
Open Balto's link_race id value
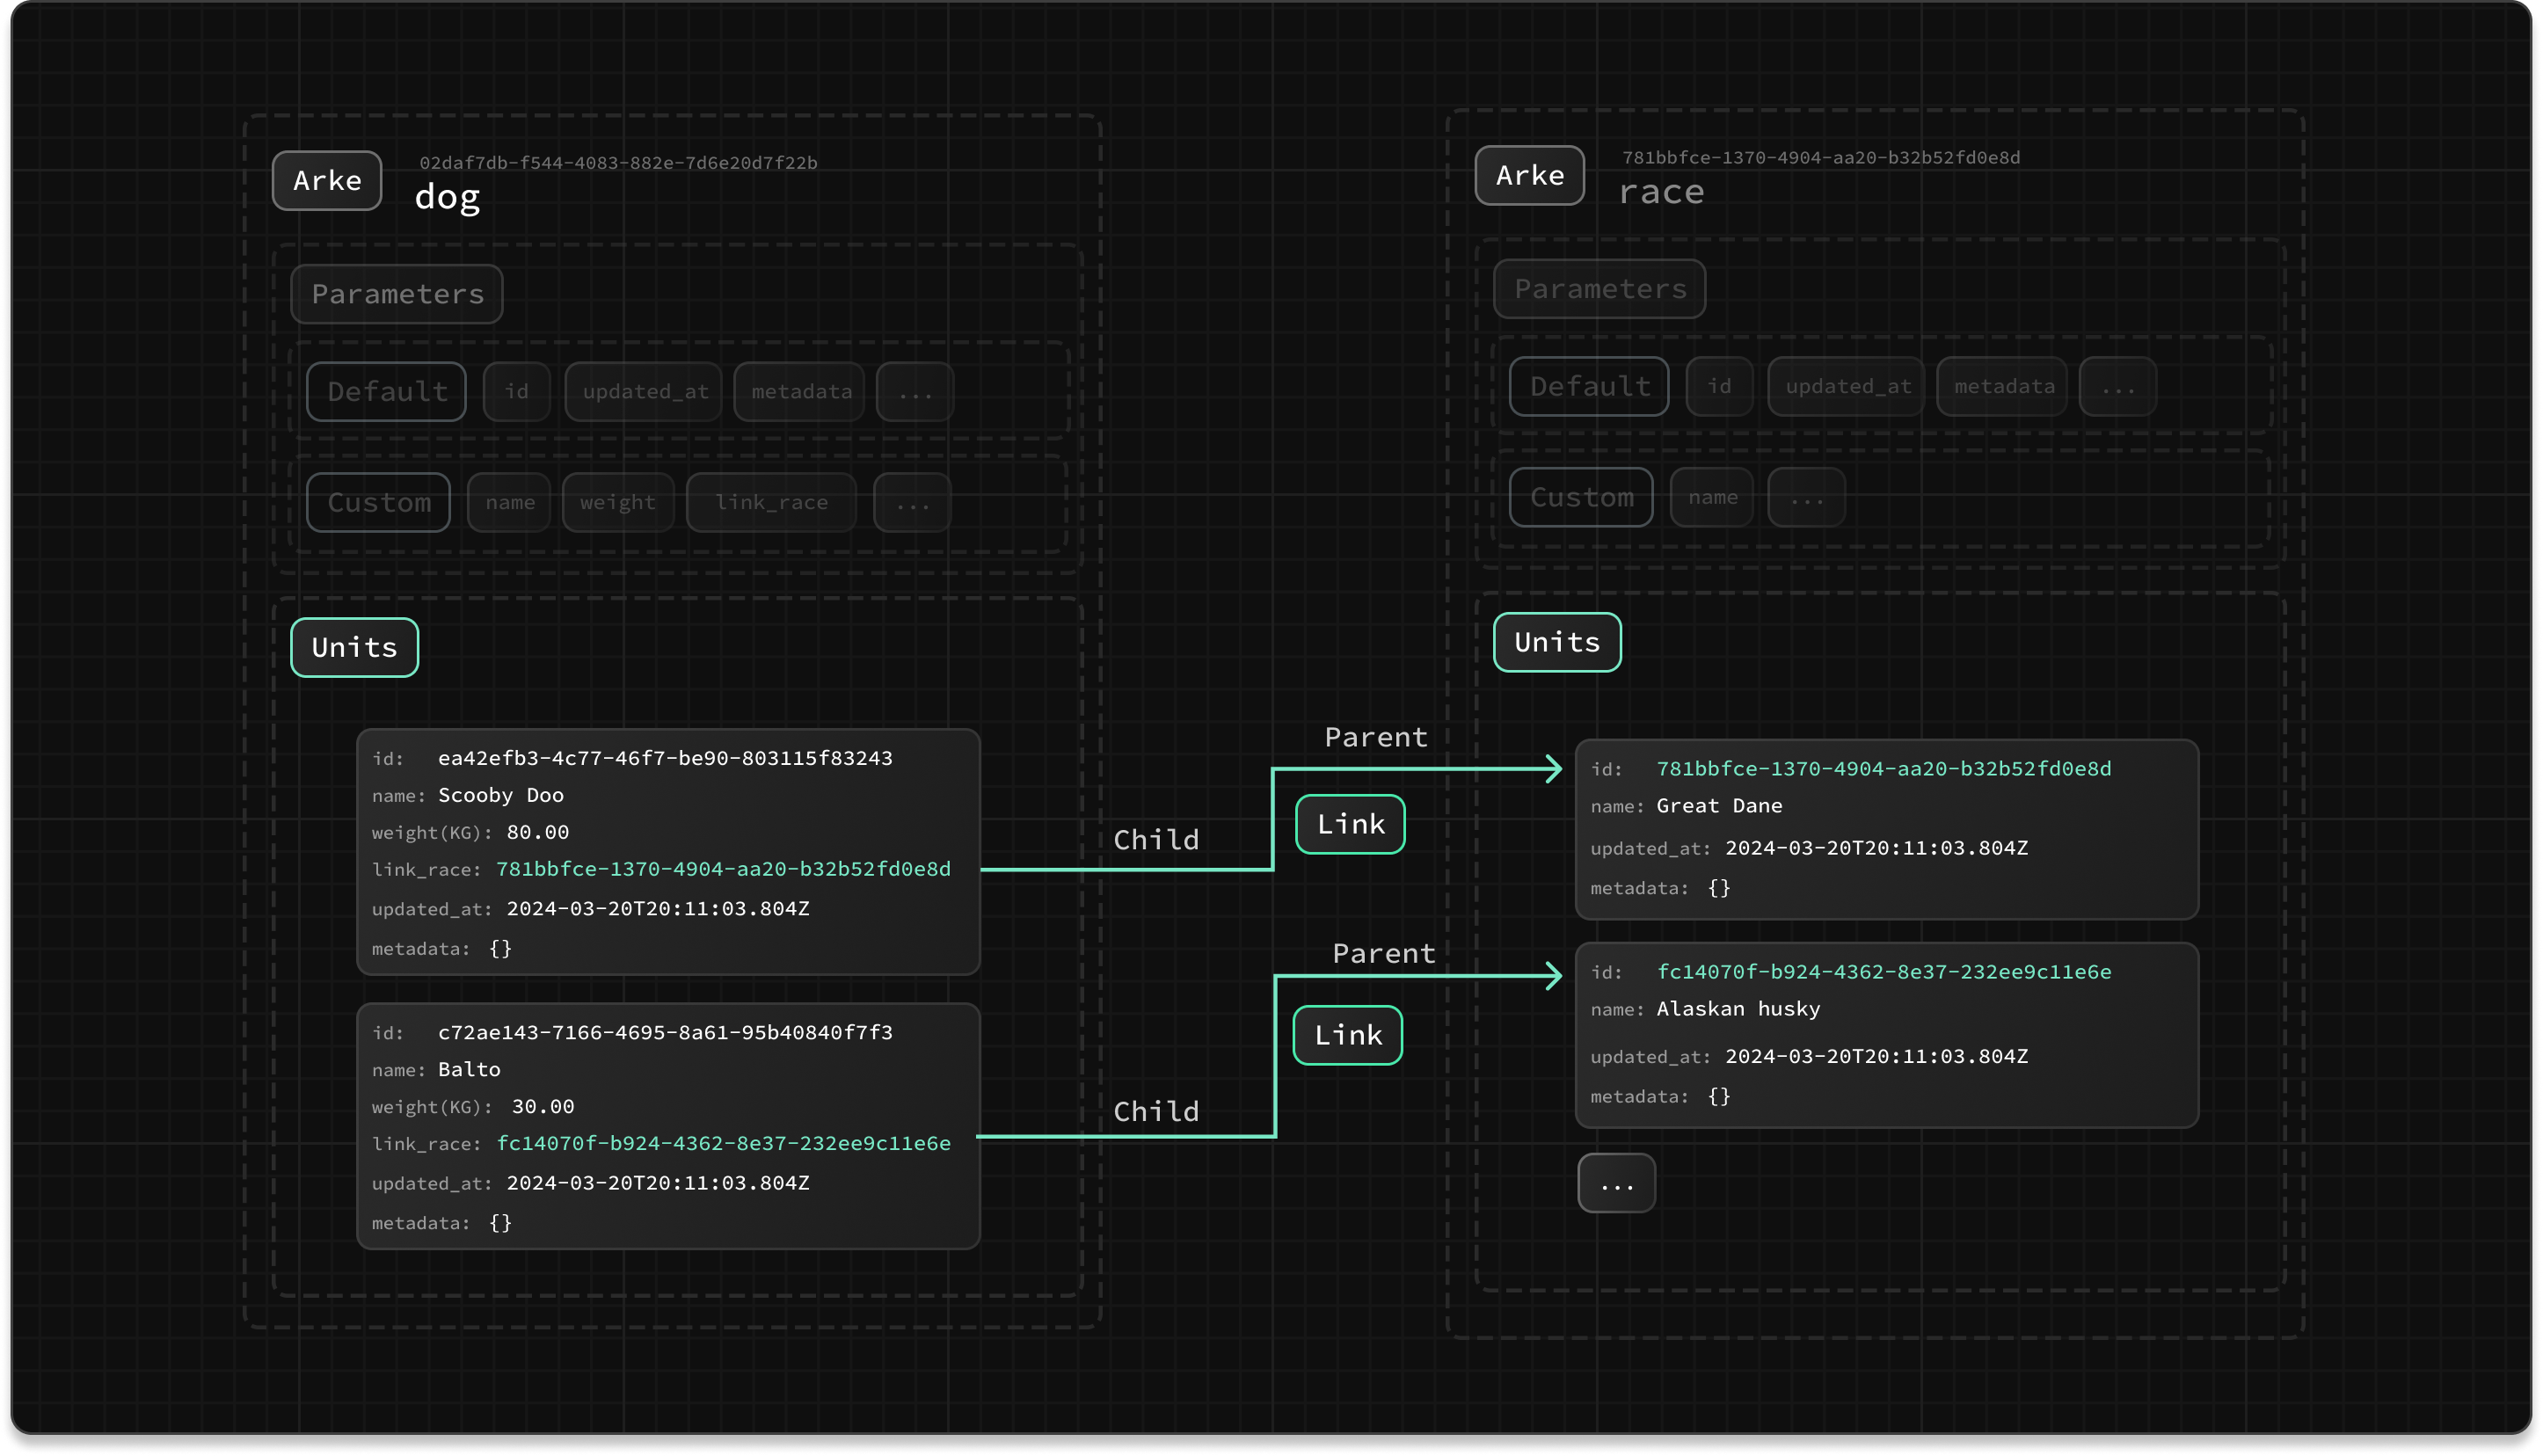723,1144
